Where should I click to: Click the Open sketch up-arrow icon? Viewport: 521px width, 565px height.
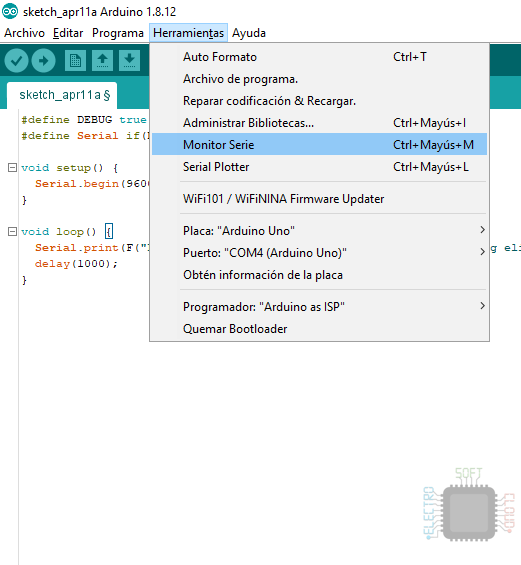[x=102, y=61]
